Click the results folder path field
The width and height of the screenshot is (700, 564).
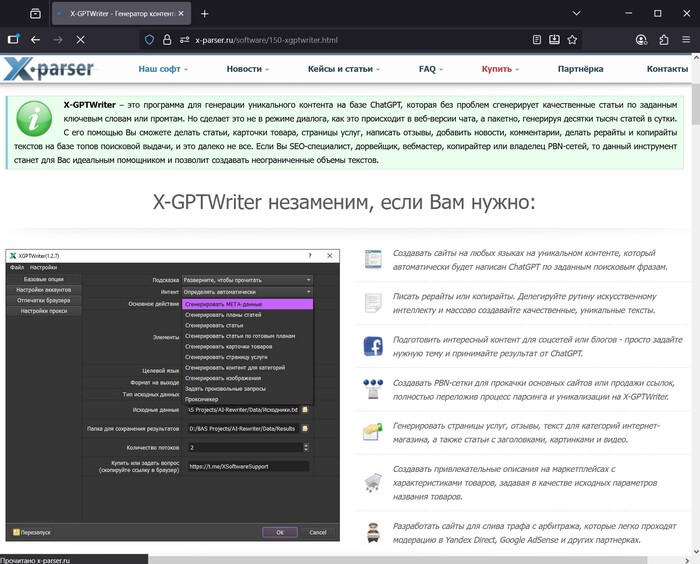tap(243, 429)
